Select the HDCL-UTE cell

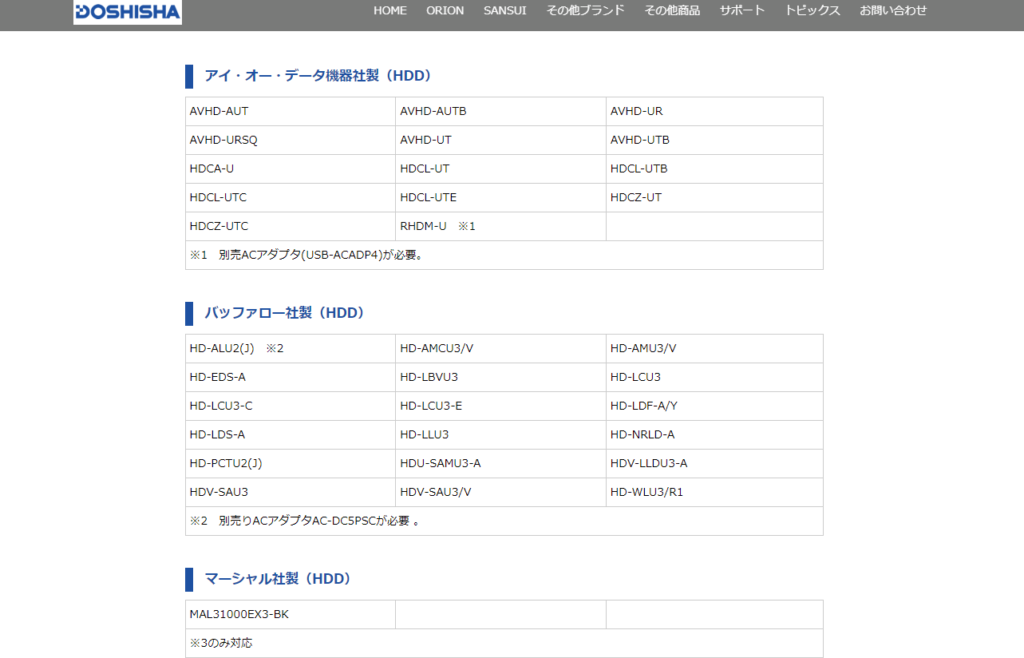tap(500, 198)
